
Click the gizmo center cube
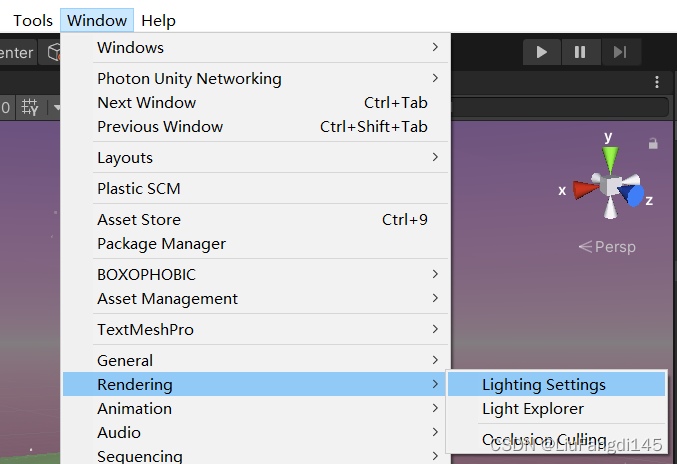[x=611, y=186]
